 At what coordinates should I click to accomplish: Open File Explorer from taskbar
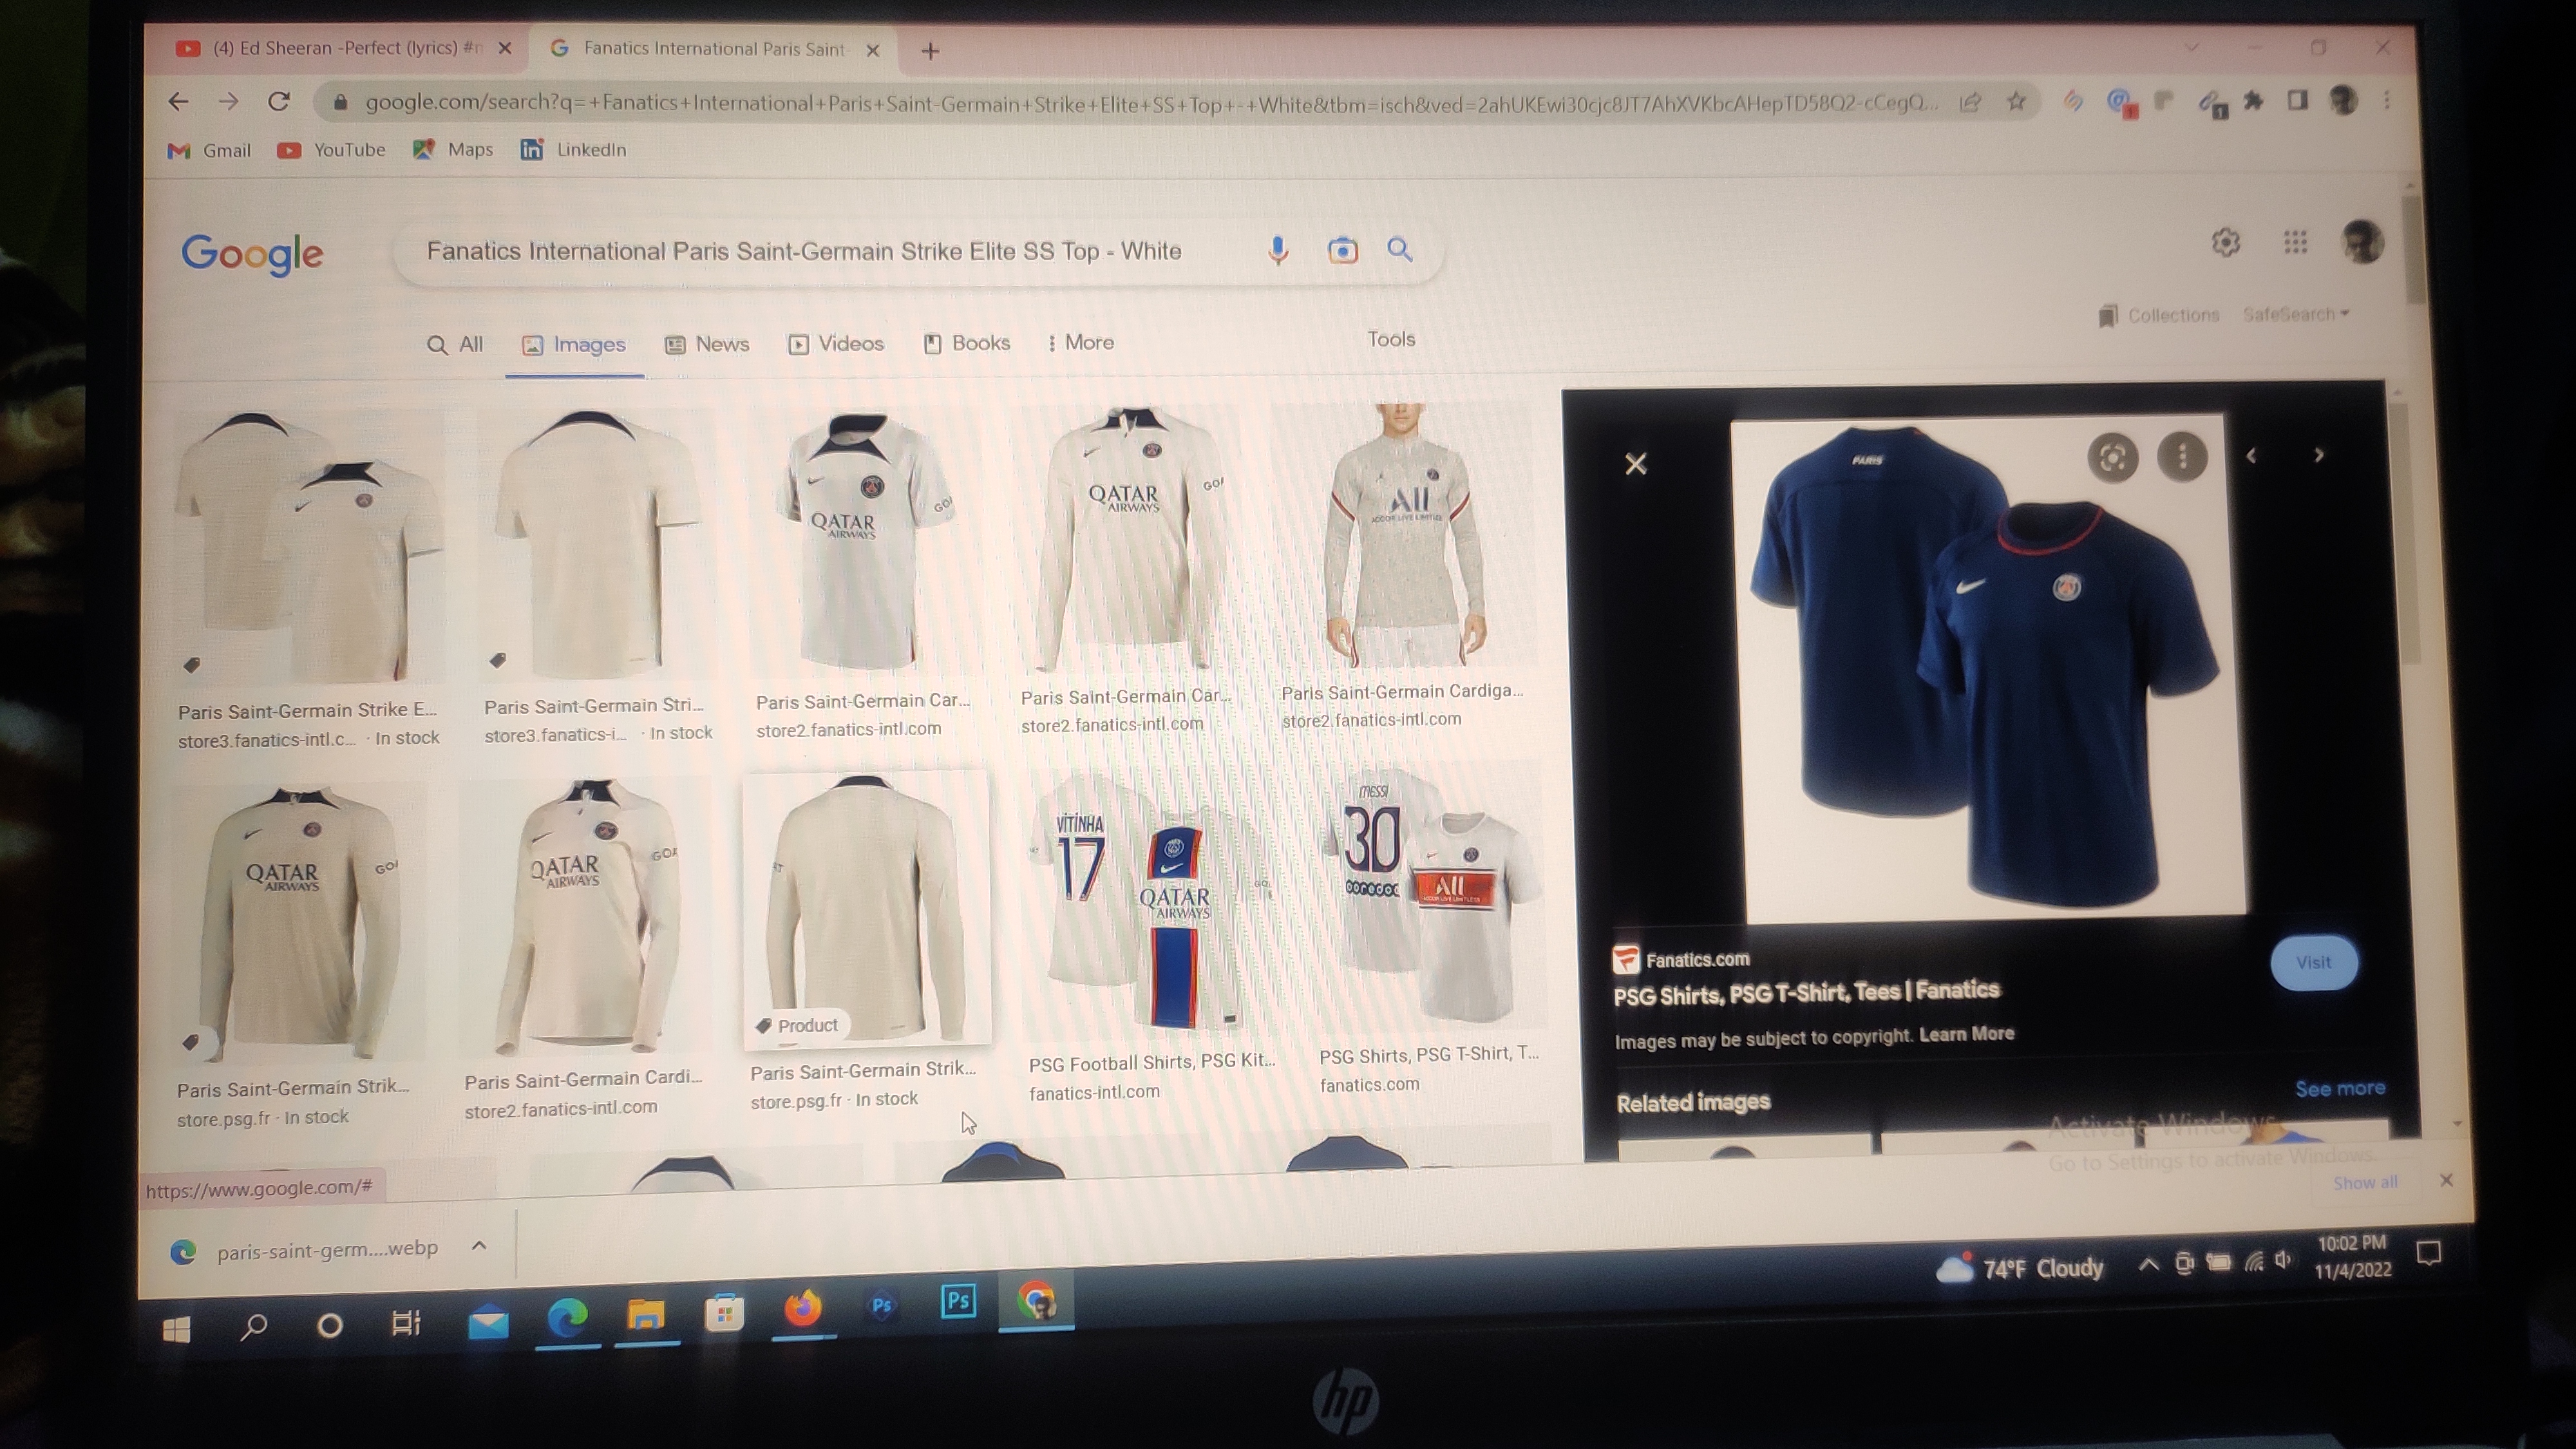pyautogui.click(x=646, y=1316)
